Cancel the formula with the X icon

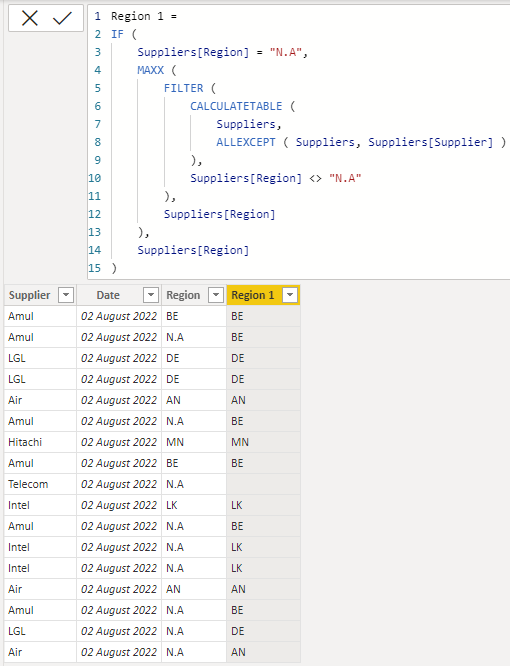pos(30,18)
